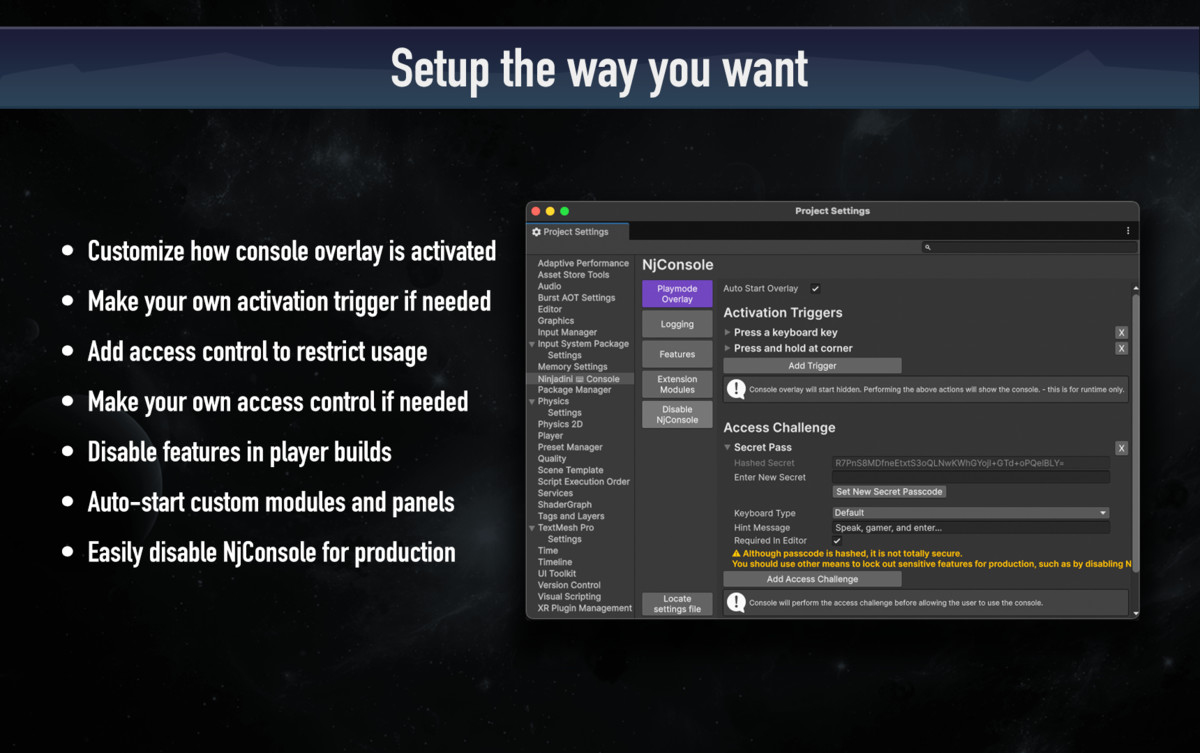Toggle the Auto Start Overlay checkbox

[x=815, y=289]
